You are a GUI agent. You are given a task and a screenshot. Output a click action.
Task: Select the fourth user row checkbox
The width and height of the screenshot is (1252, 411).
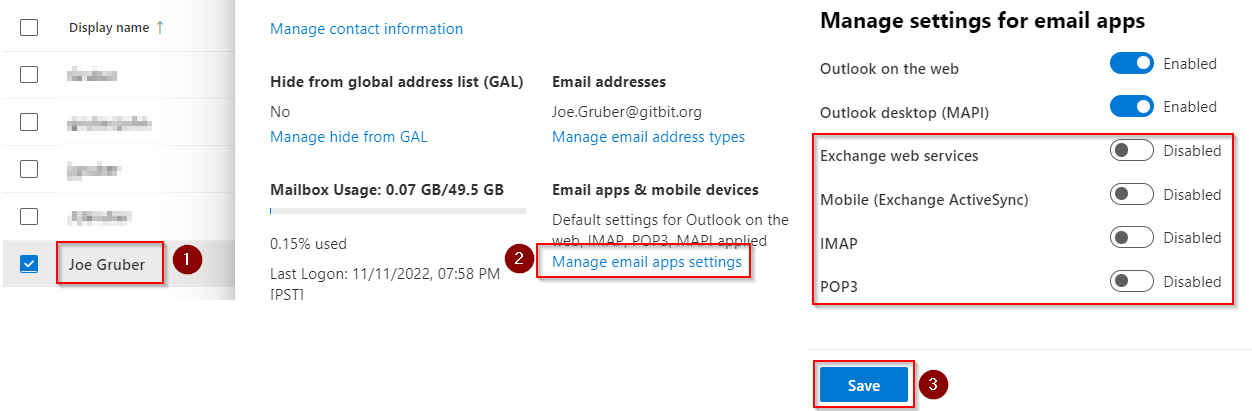click(x=29, y=216)
